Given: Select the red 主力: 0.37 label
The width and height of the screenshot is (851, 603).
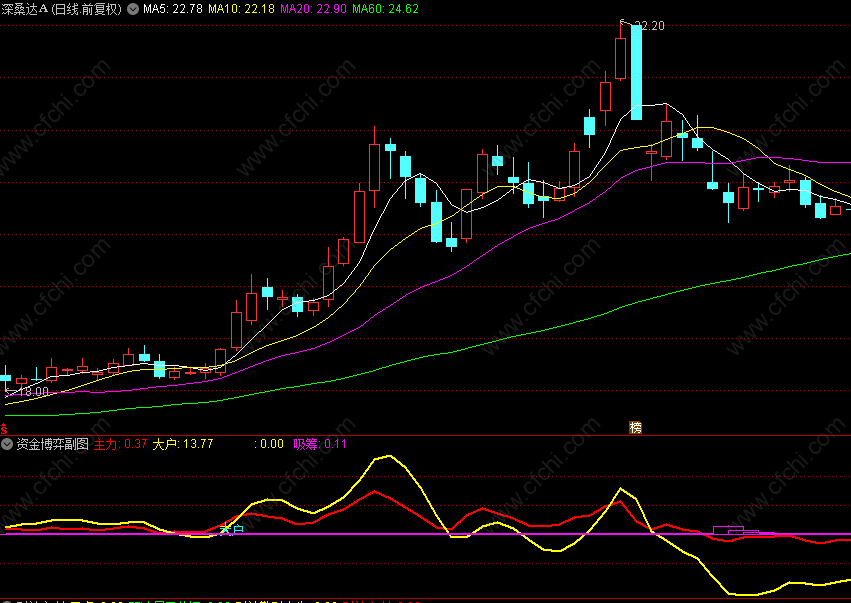Looking at the screenshot, I should tap(120, 444).
